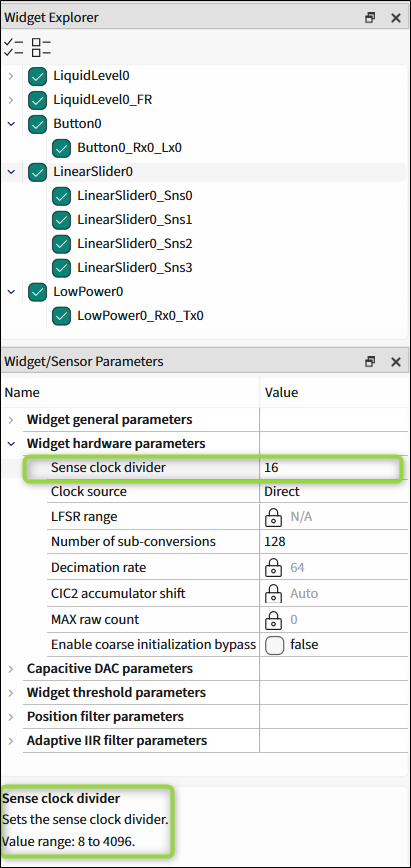
Task: Collapse Widget hardware parameters group
Action: pos(11,443)
